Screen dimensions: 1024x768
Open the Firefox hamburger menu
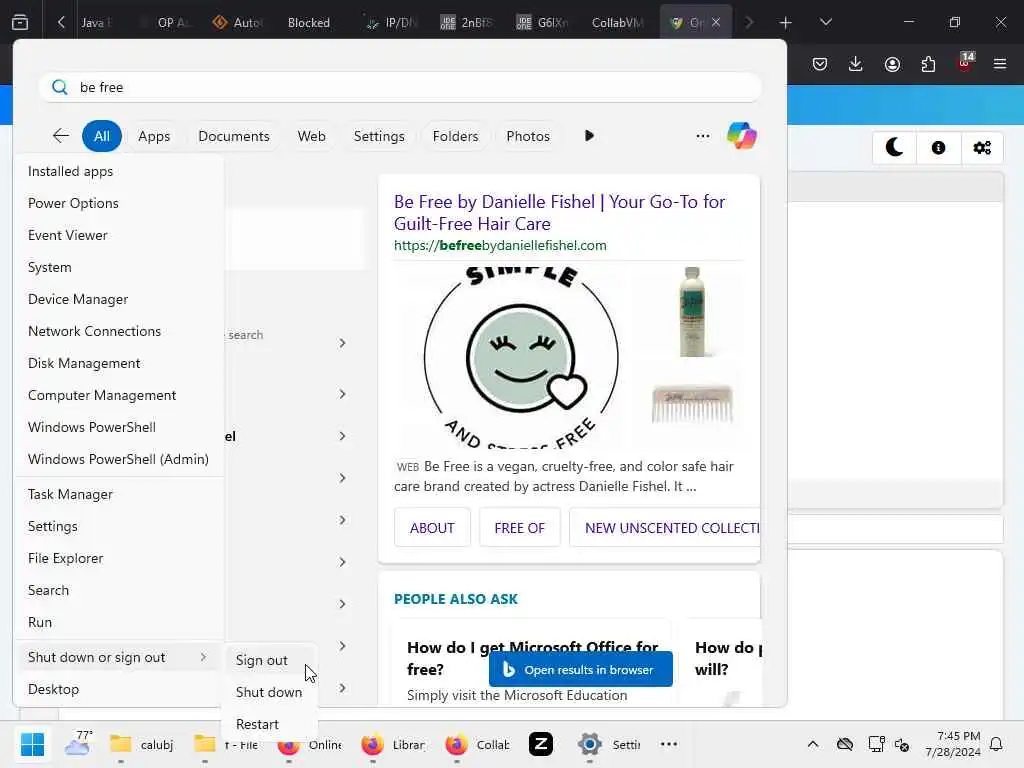[x=1000, y=63]
